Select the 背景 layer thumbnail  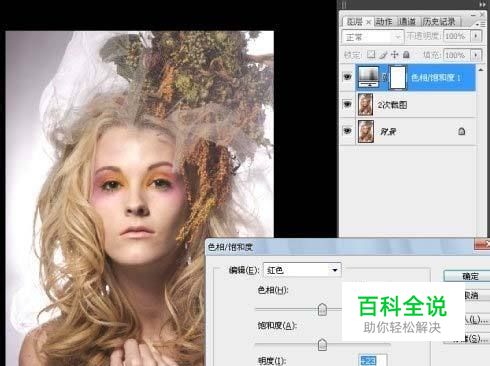click(365, 132)
